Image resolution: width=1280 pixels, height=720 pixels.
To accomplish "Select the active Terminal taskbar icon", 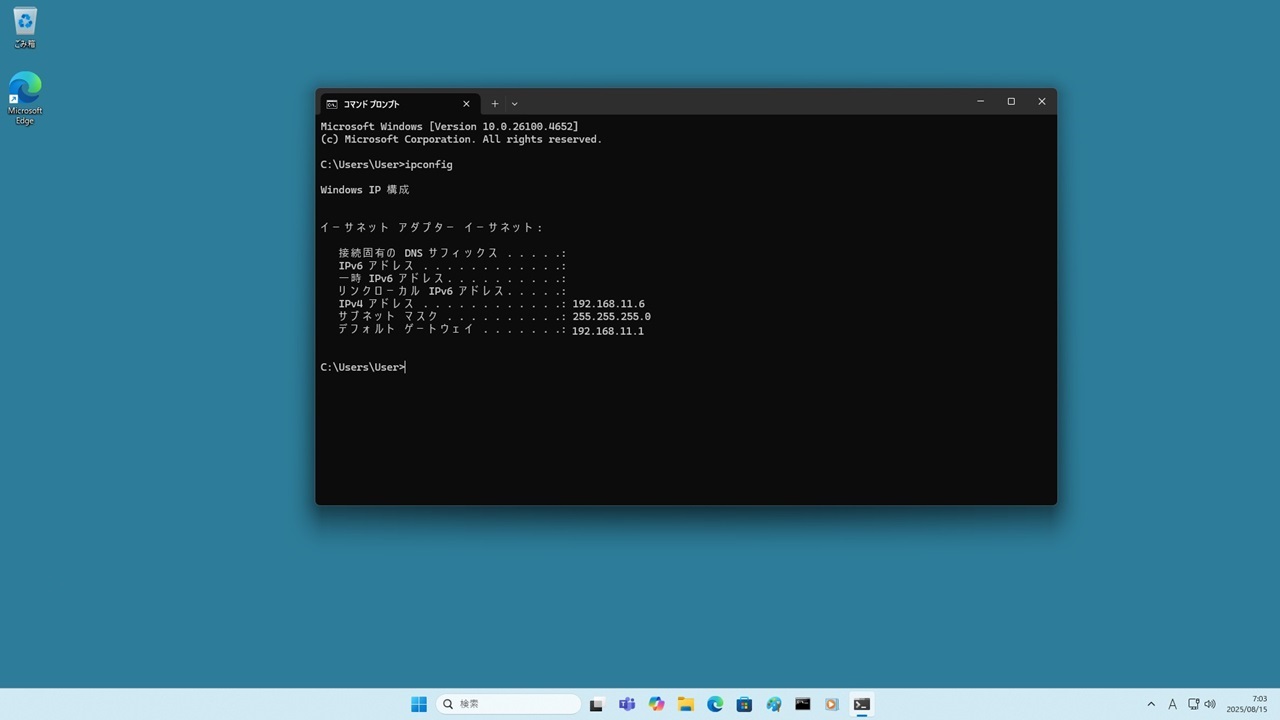I will tap(862, 704).
